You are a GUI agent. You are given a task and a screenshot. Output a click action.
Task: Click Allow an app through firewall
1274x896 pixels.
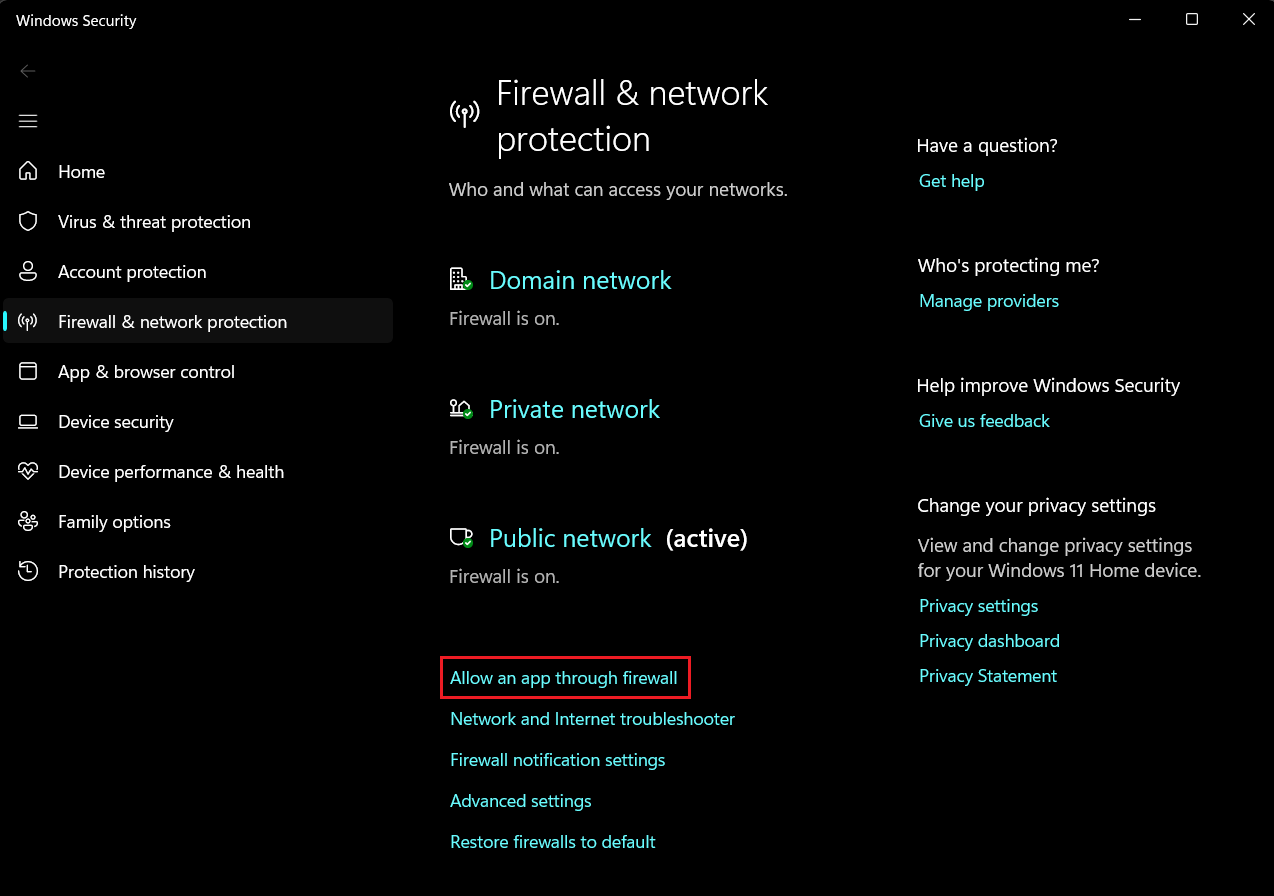click(564, 678)
